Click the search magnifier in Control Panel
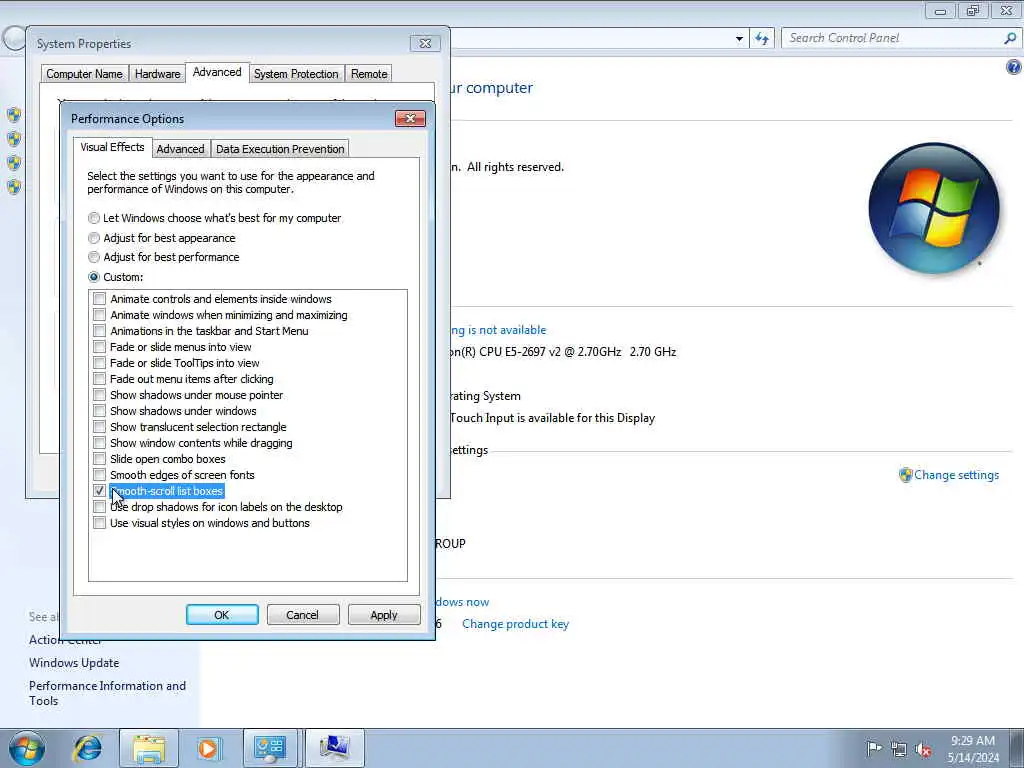Viewport: 1024px width, 768px height. (1010, 39)
